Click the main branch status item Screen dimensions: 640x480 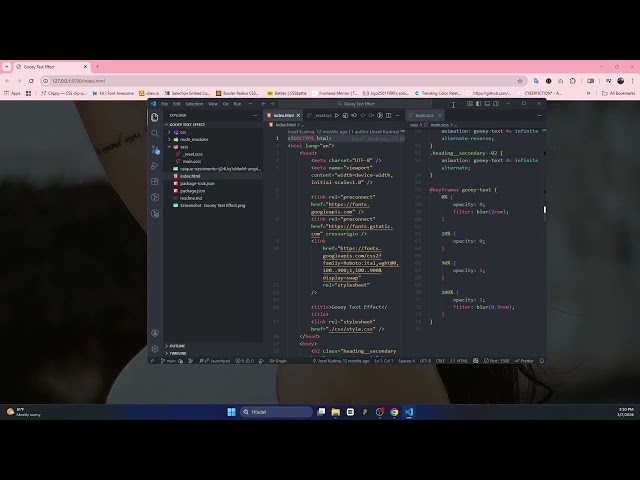tap(168, 361)
